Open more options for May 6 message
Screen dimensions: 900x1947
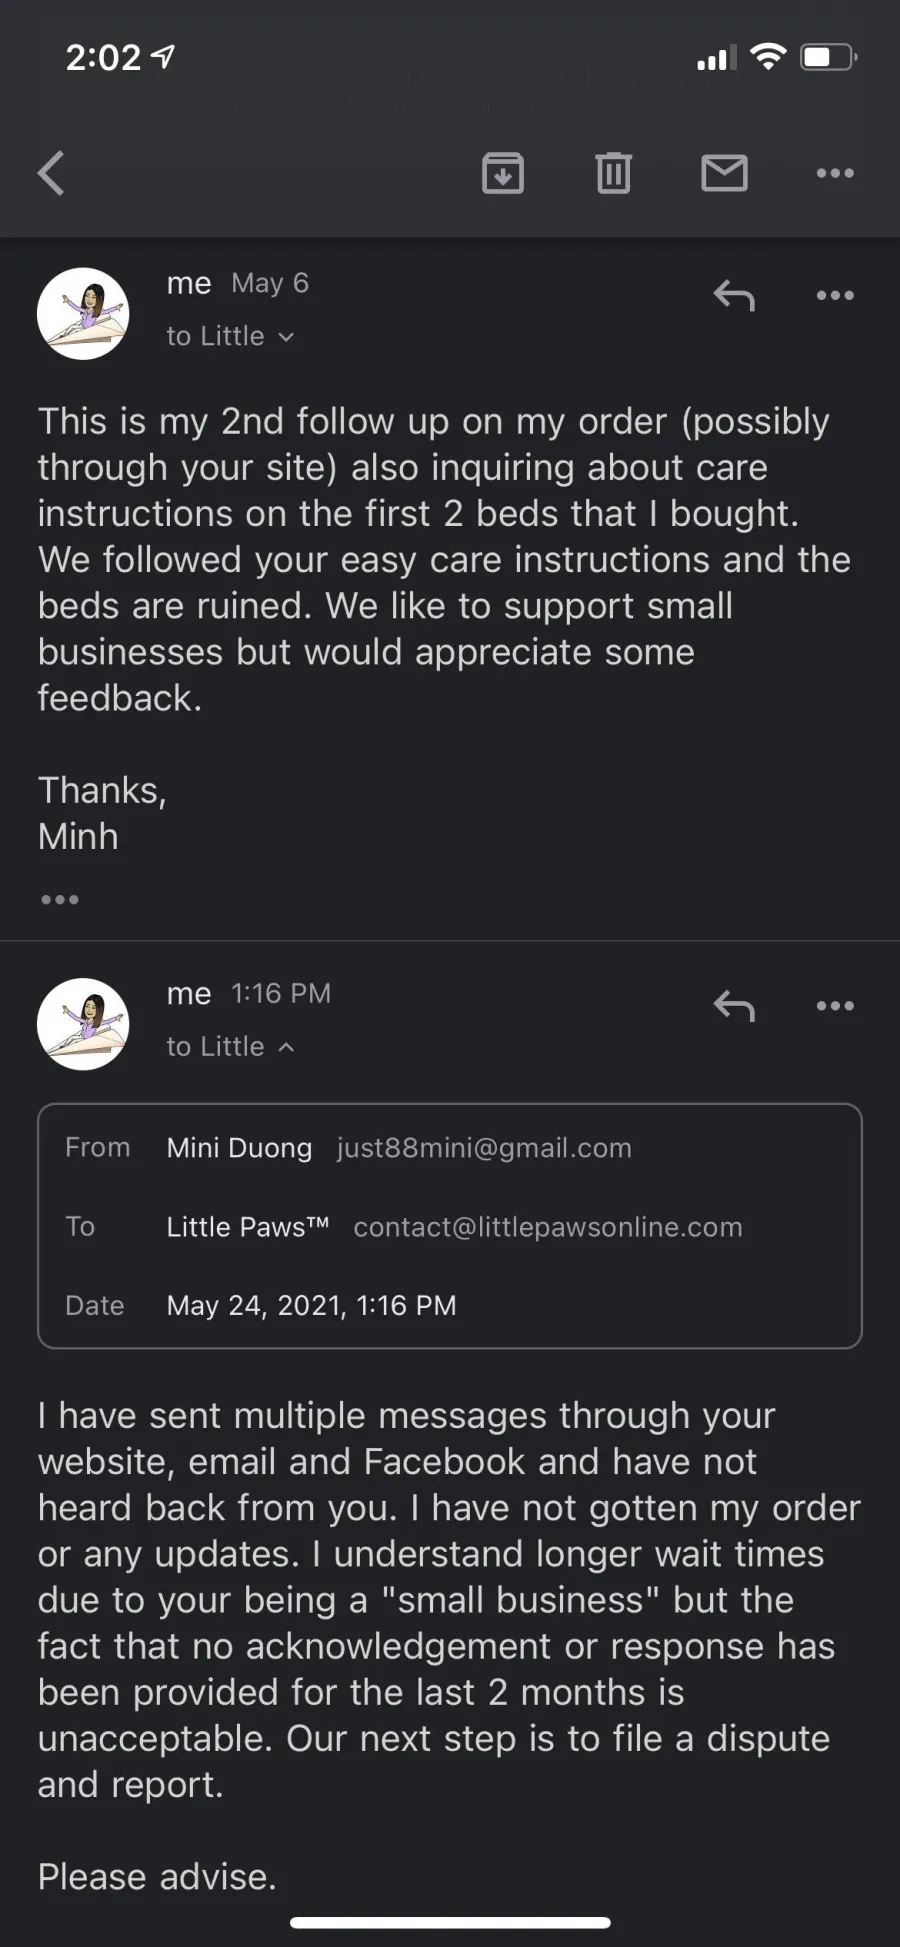click(835, 296)
